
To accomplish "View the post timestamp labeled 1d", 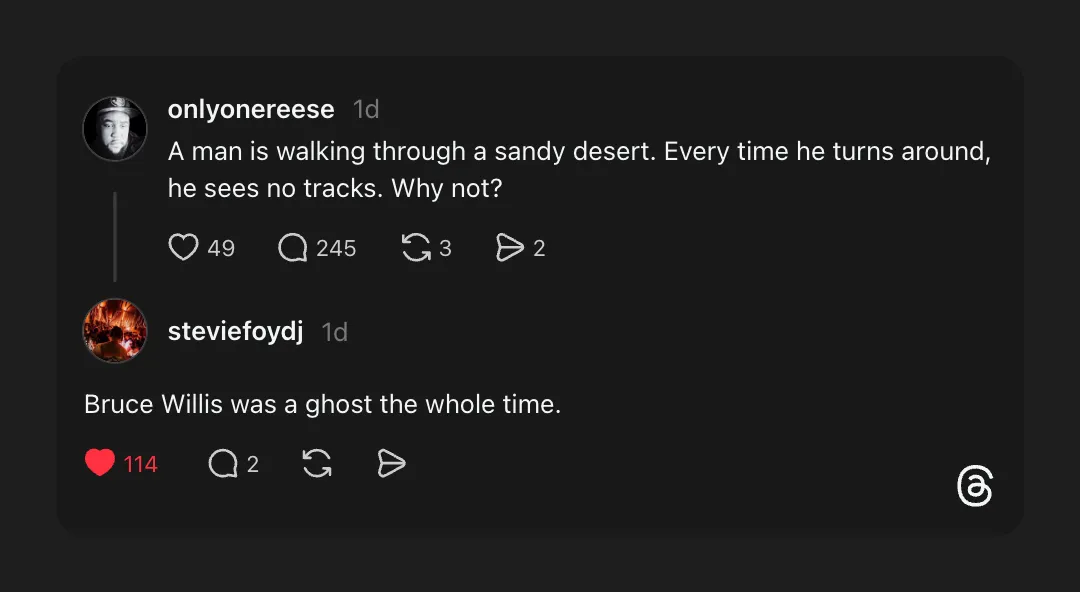I will point(366,109).
